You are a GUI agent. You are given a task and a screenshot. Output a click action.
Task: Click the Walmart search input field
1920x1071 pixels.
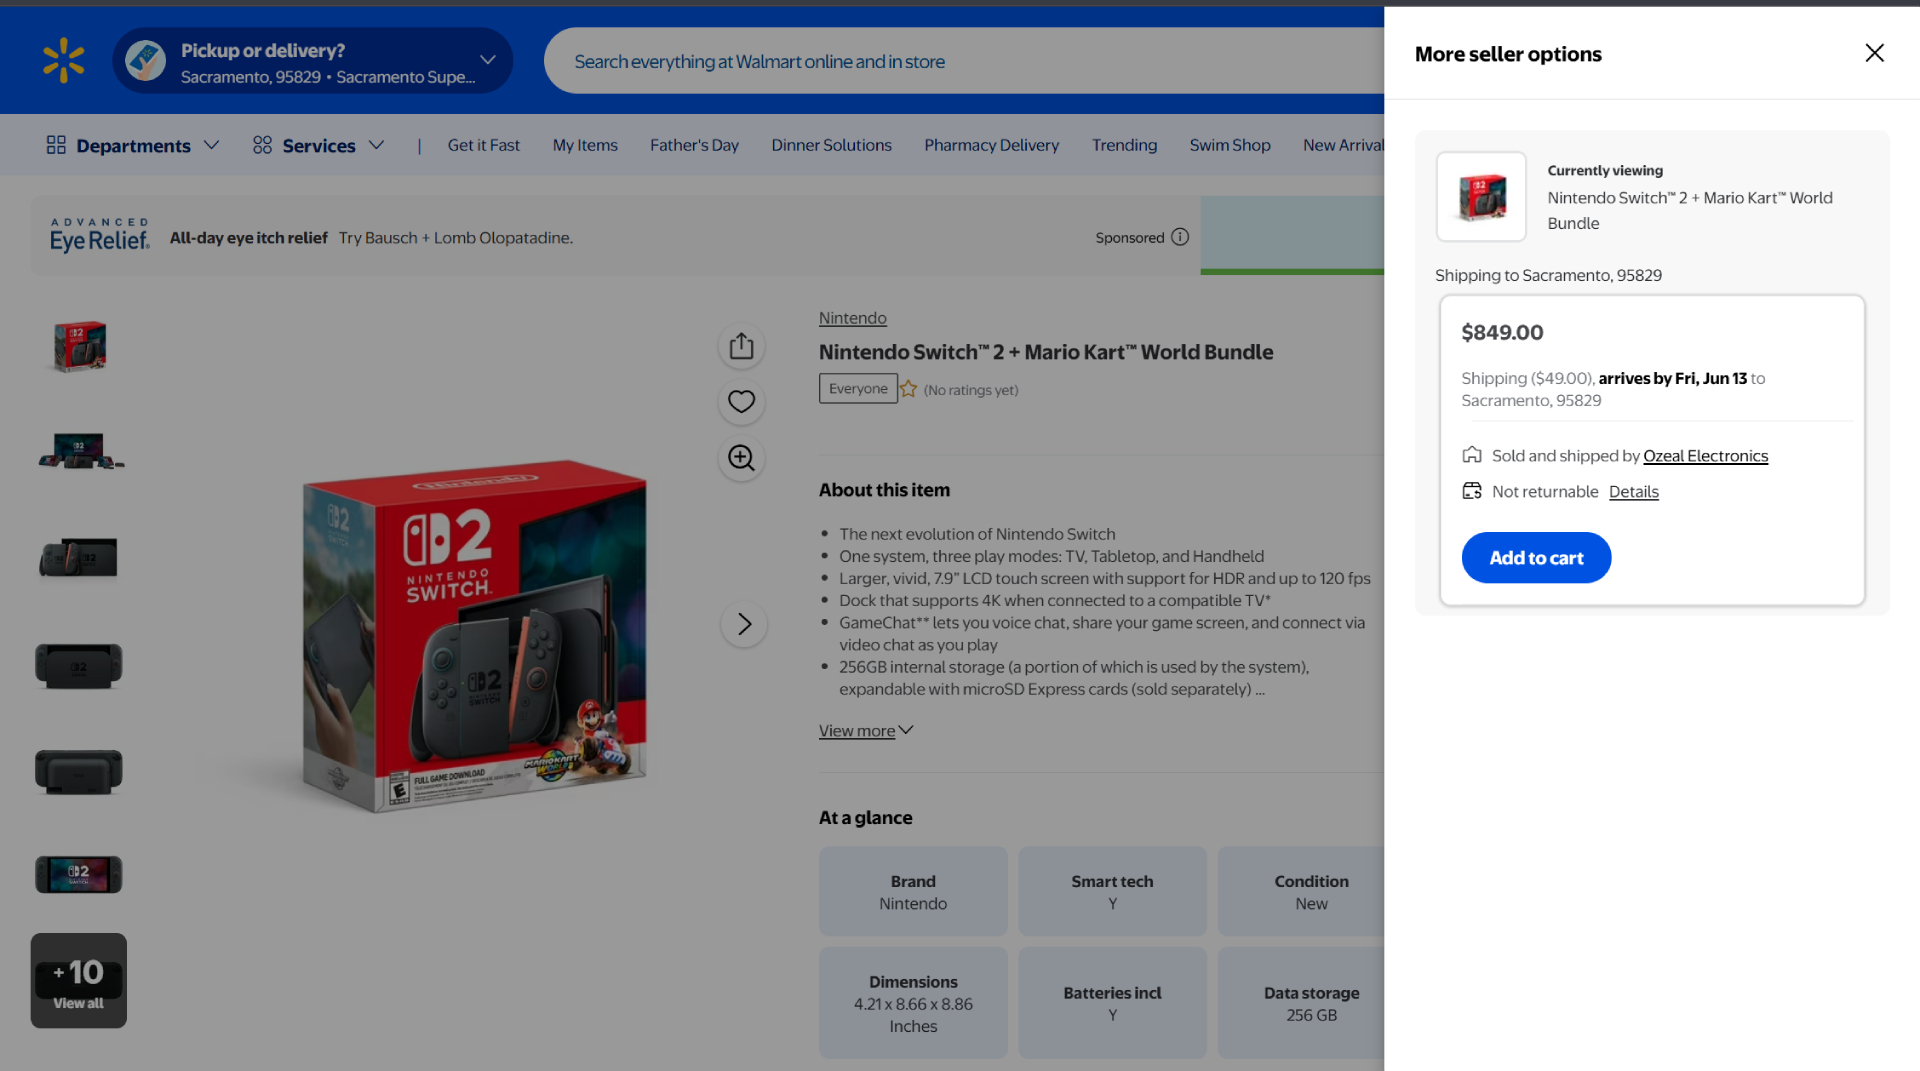tap(964, 61)
